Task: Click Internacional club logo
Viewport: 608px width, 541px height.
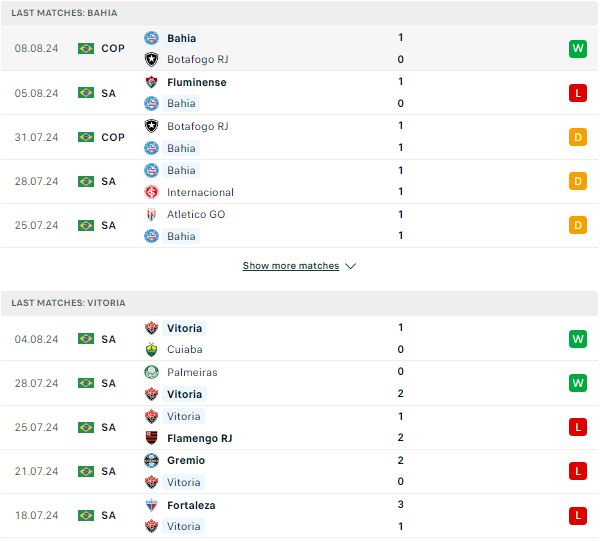Action: click(152, 192)
